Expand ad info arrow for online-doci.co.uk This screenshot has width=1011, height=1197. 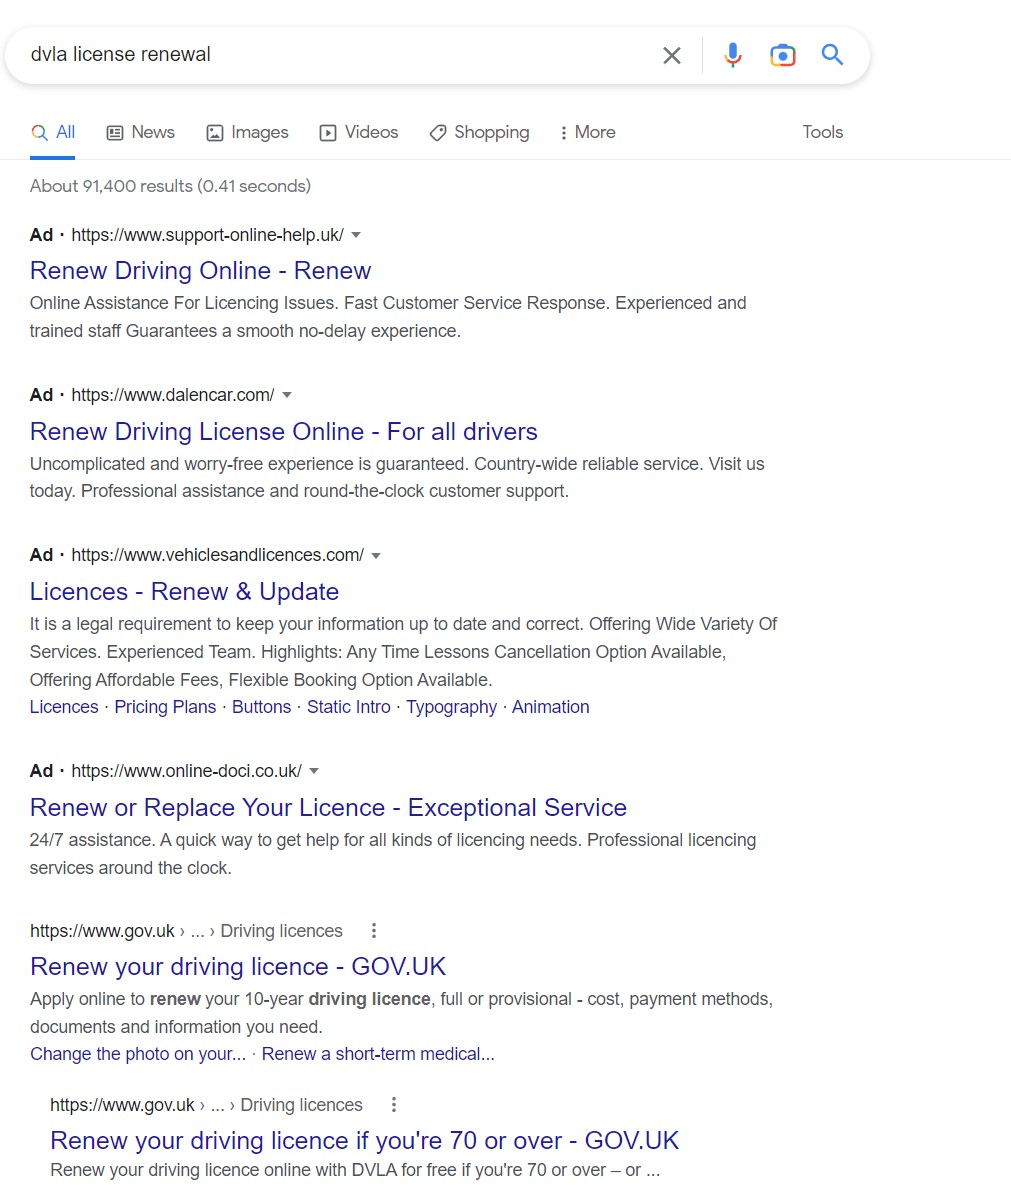[314, 771]
